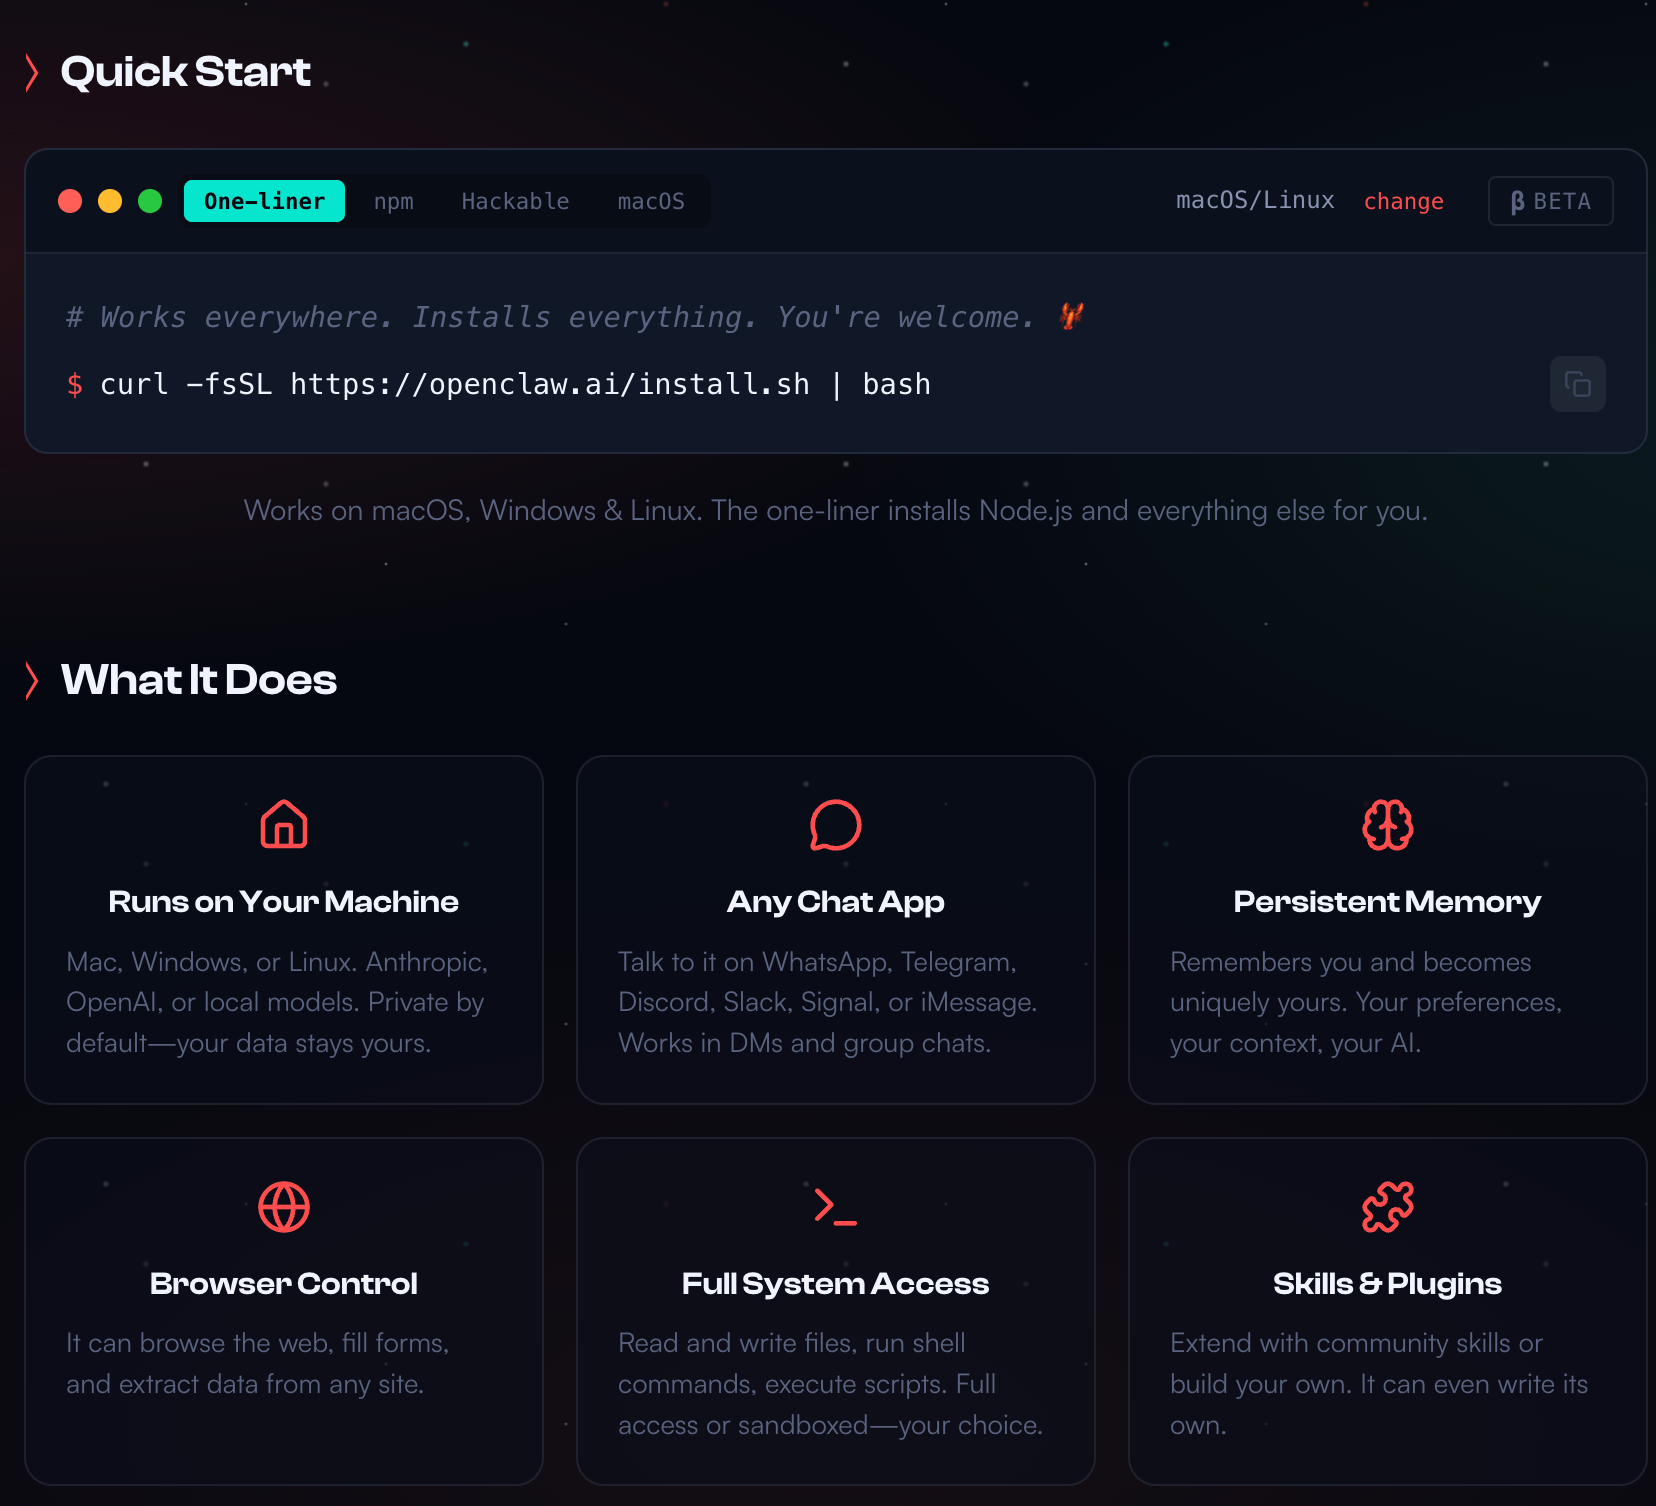Screen dimensions: 1656x1506
Task: Click the Quick Start heading
Action: coord(186,72)
